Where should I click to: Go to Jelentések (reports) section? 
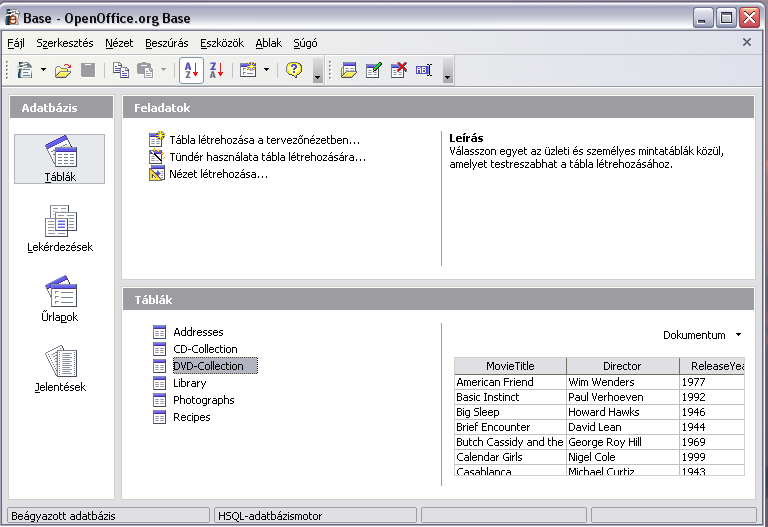pyautogui.click(x=60, y=368)
